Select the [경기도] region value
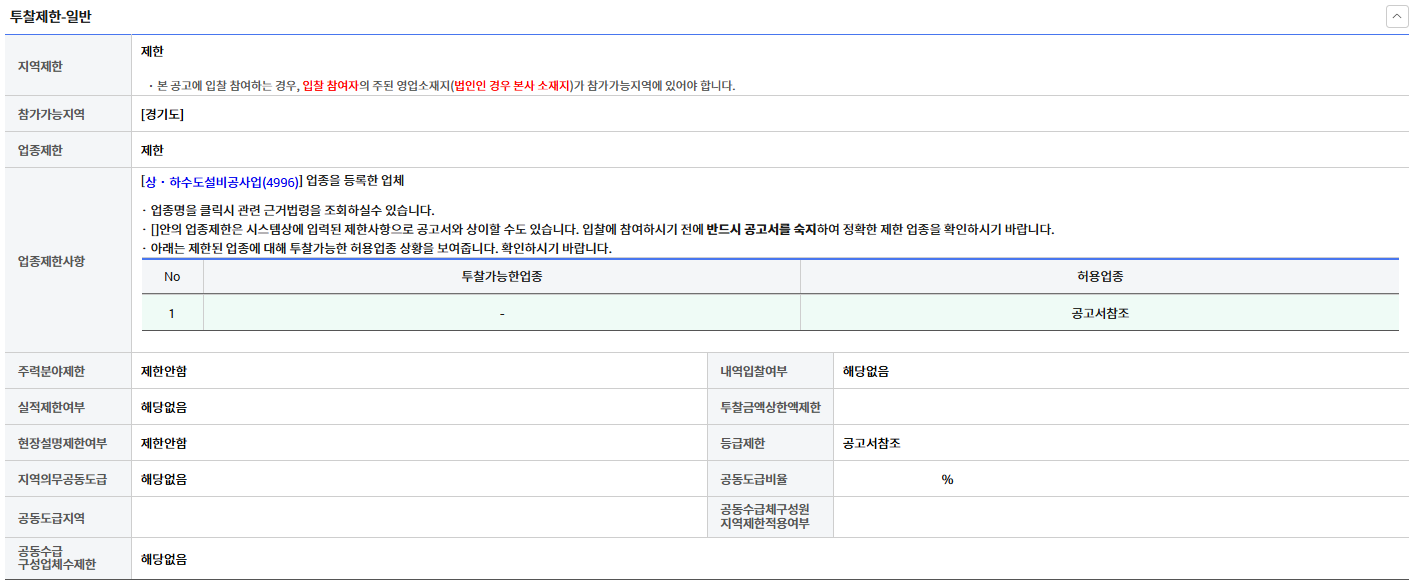Image resolution: width=1417 pixels, height=582 pixels. [x=163, y=114]
